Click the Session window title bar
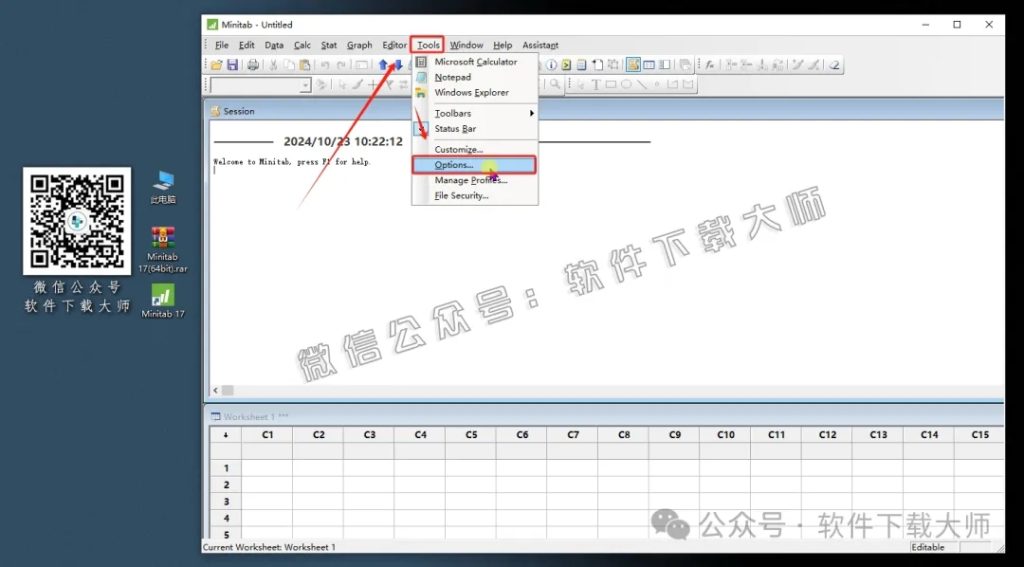Viewport: 1024px width, 567px height. point(604,111)
